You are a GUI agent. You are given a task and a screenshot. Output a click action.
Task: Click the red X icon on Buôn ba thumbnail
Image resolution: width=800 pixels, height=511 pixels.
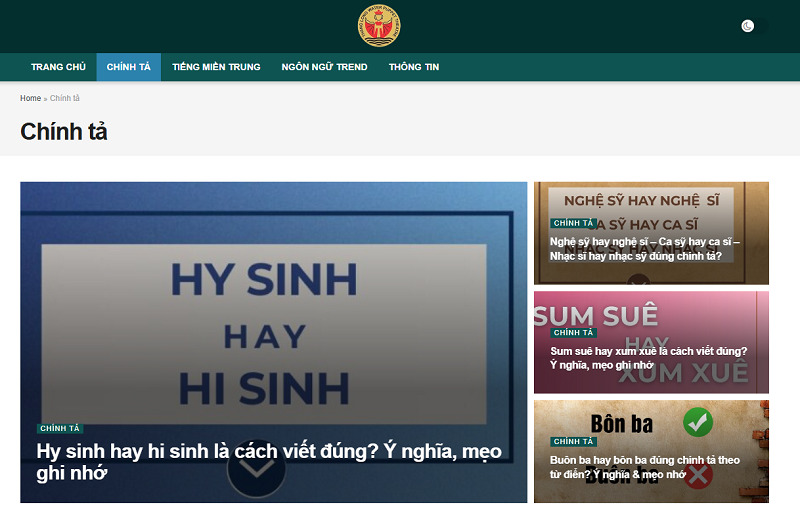coord(699,475)
